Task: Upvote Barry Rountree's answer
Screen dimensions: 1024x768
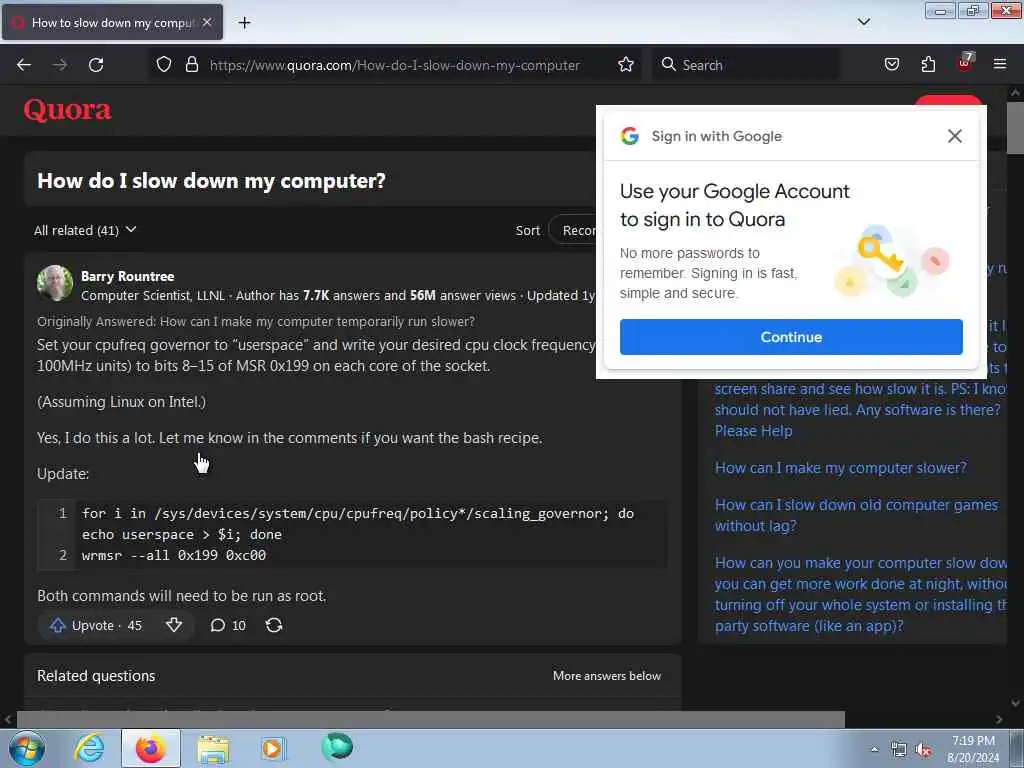Action: click(96, 626)
